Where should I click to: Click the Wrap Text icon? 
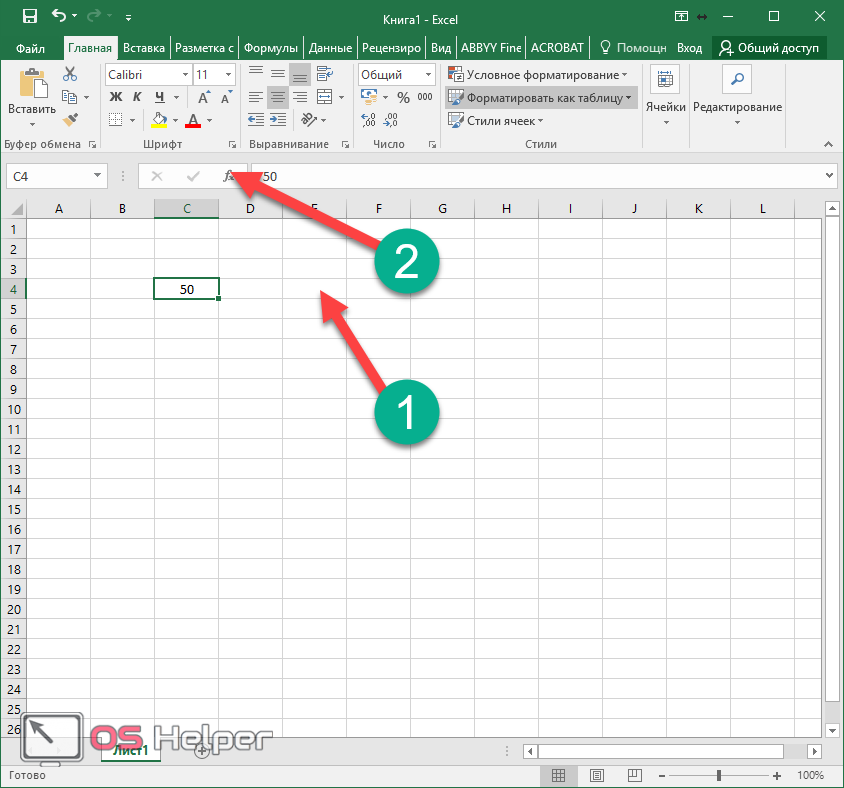(x=324, y=74)
